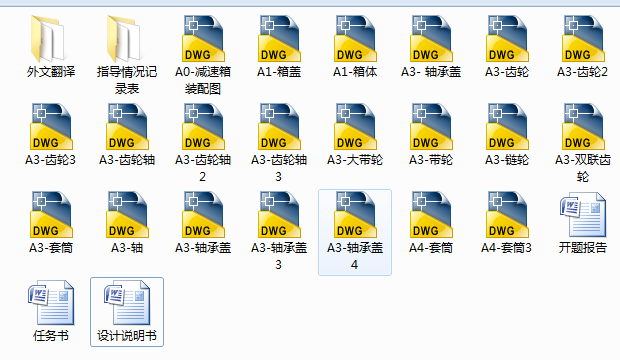This screenshot has width=620, height=360.
Task: Select the A3-齿轮2 DWG file icon
Action: tap(582, 39)
